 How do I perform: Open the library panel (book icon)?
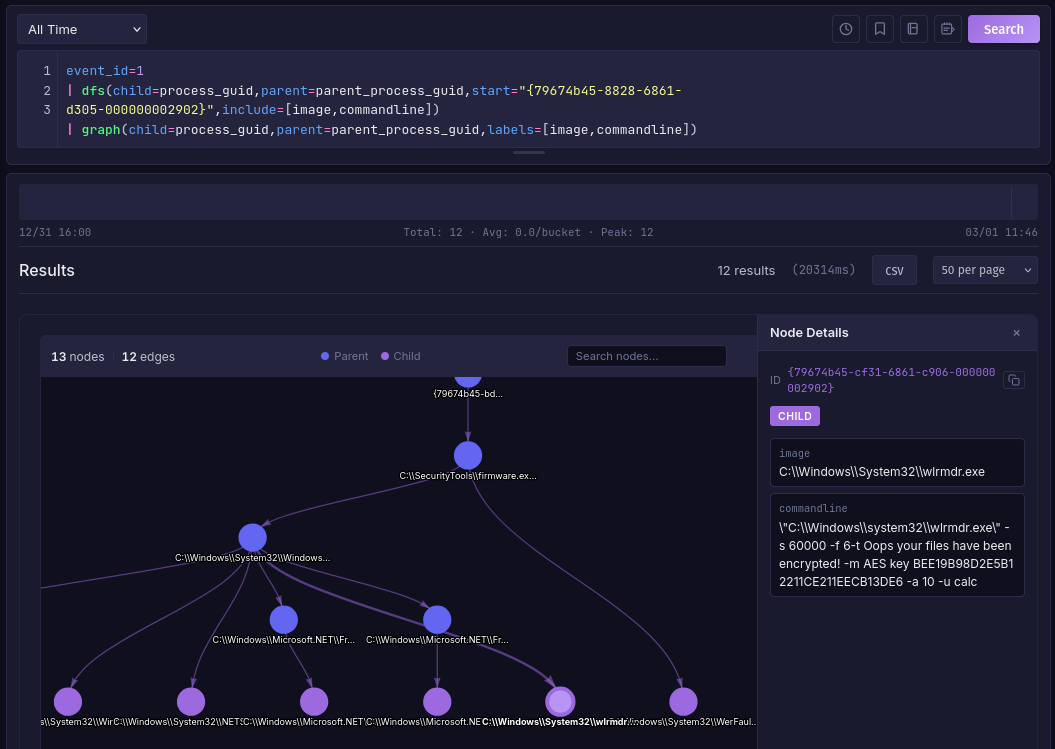click(913, 29)
